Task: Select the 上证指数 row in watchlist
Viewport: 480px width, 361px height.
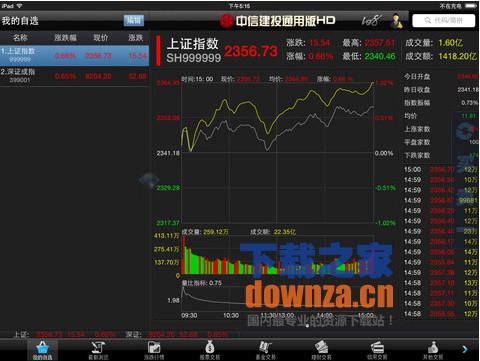Action: 74,55
